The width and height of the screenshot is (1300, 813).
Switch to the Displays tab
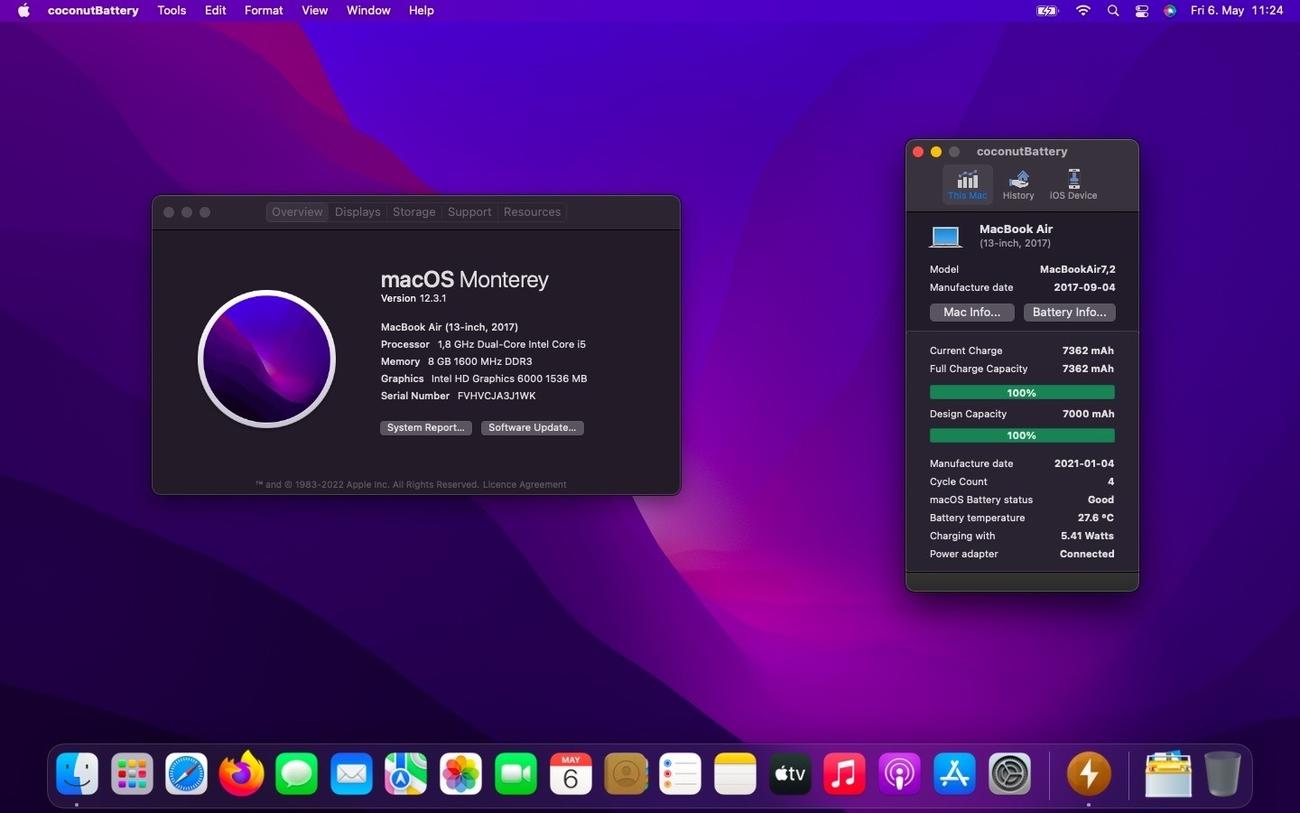point(358,212)
